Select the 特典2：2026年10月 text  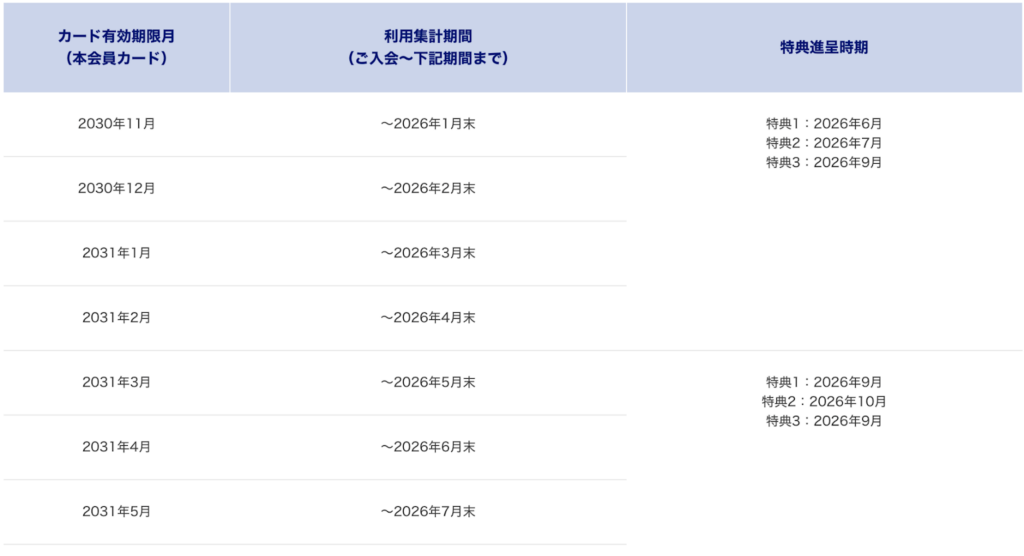(x=824, y=401)
